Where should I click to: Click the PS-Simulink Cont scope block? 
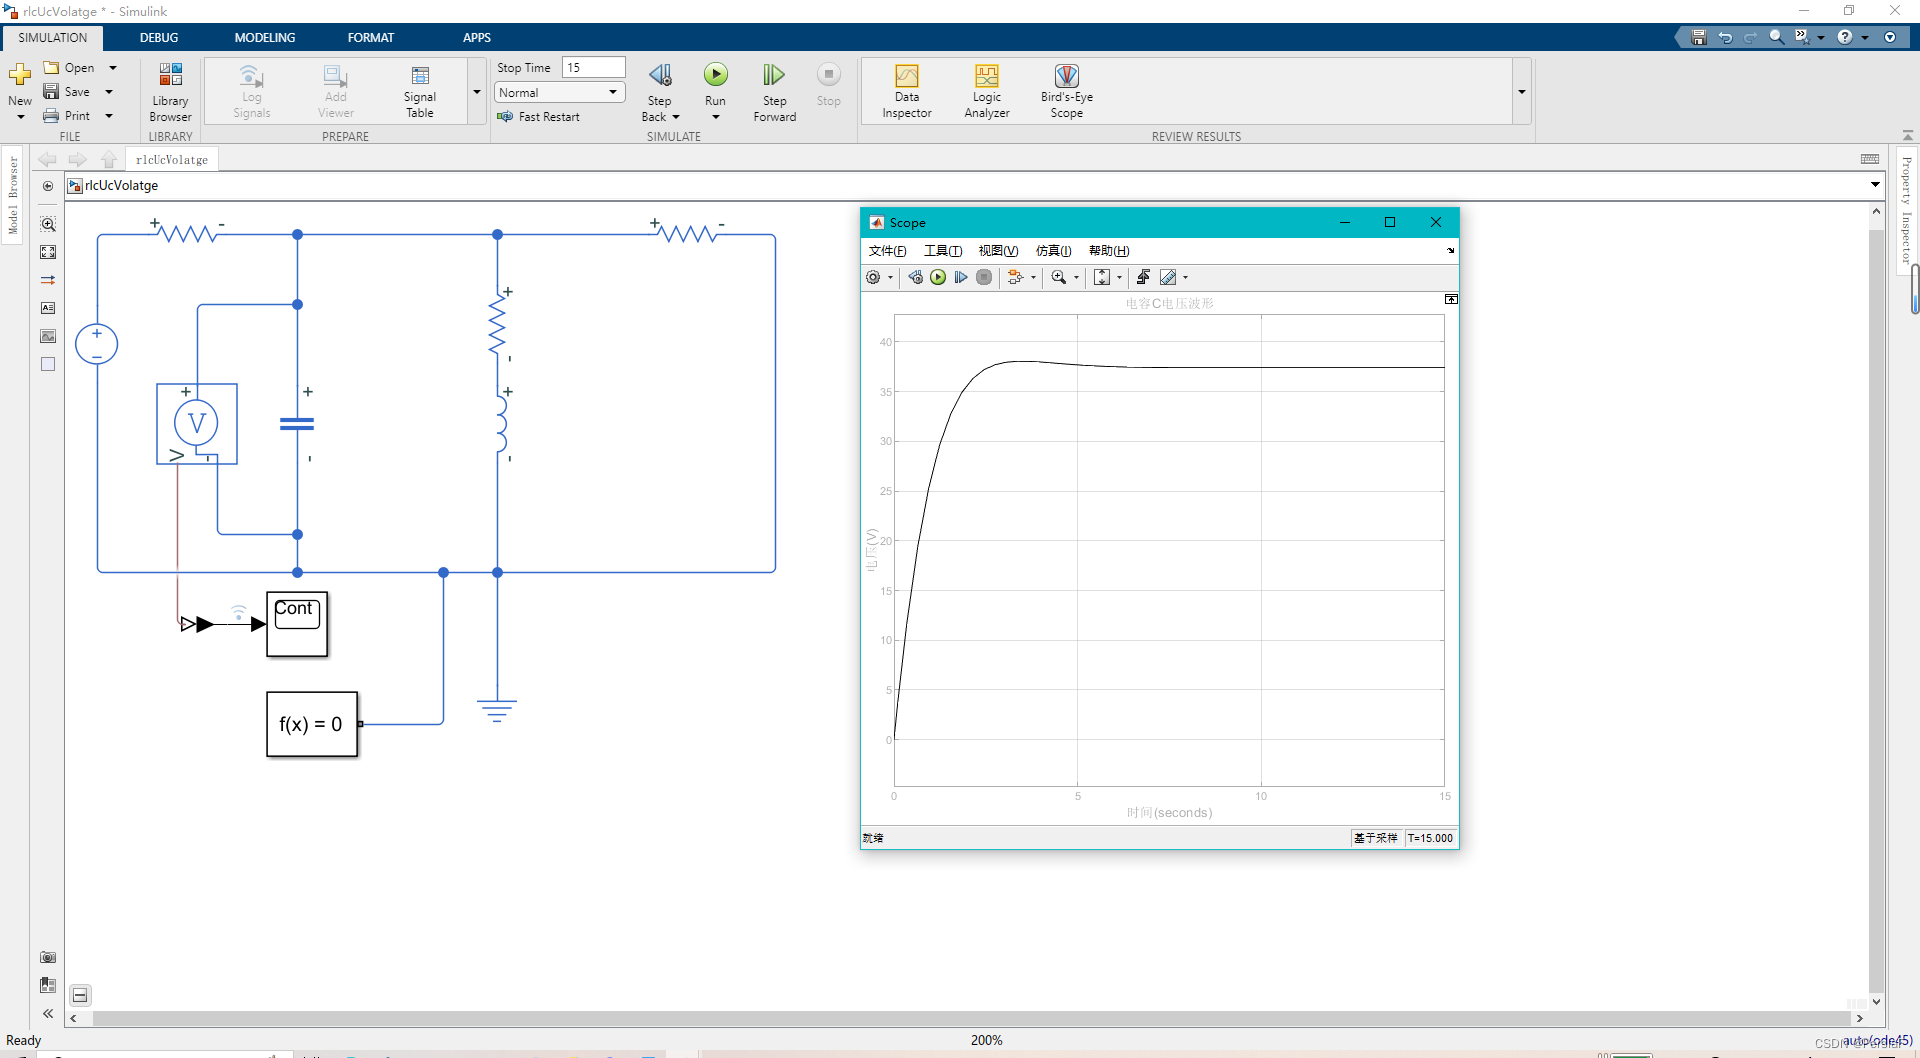(297, 624)
